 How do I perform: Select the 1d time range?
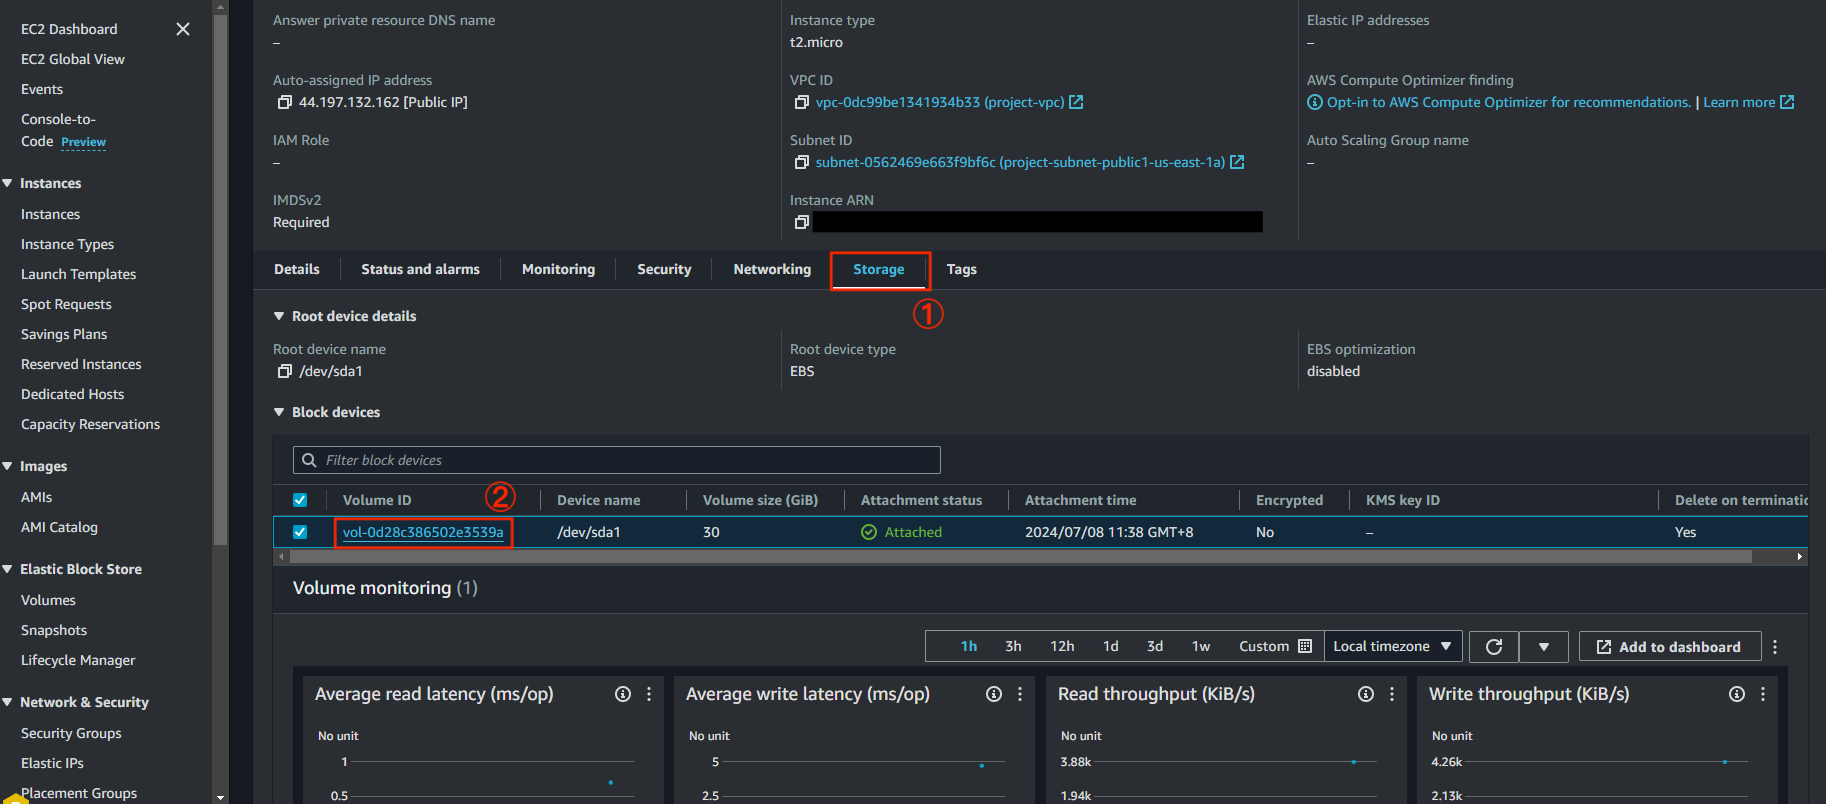pyautogui.click(x=1111, y=646)
